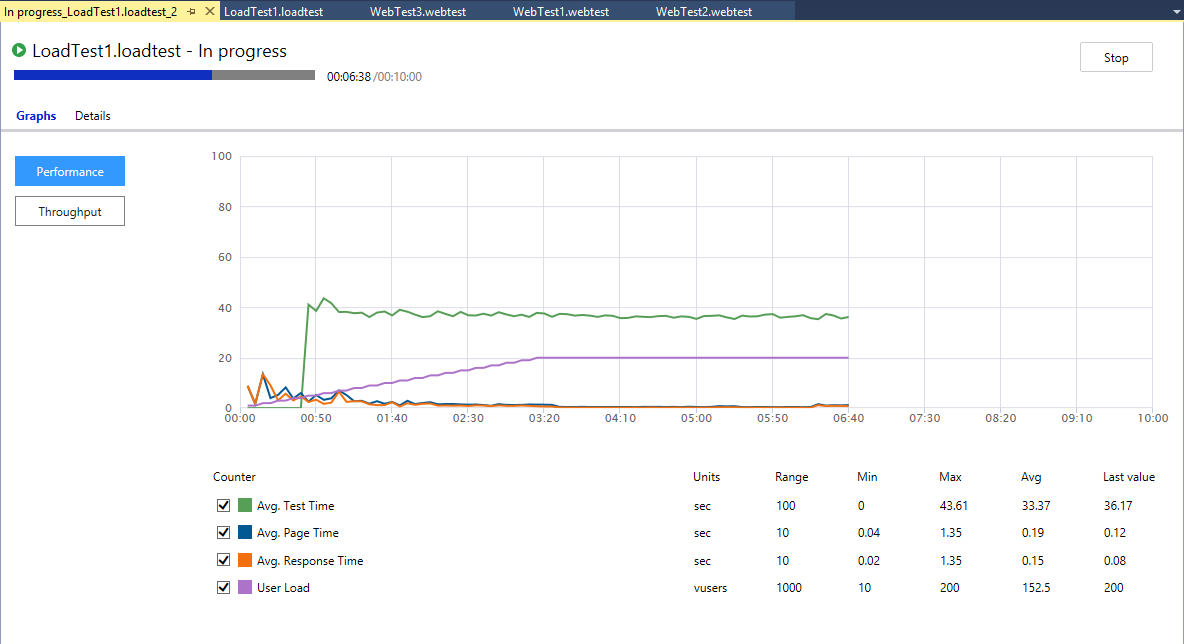Click the blue Avg. Page Time swatch
Screen dimensions: 1184x644
pos(245,533)
